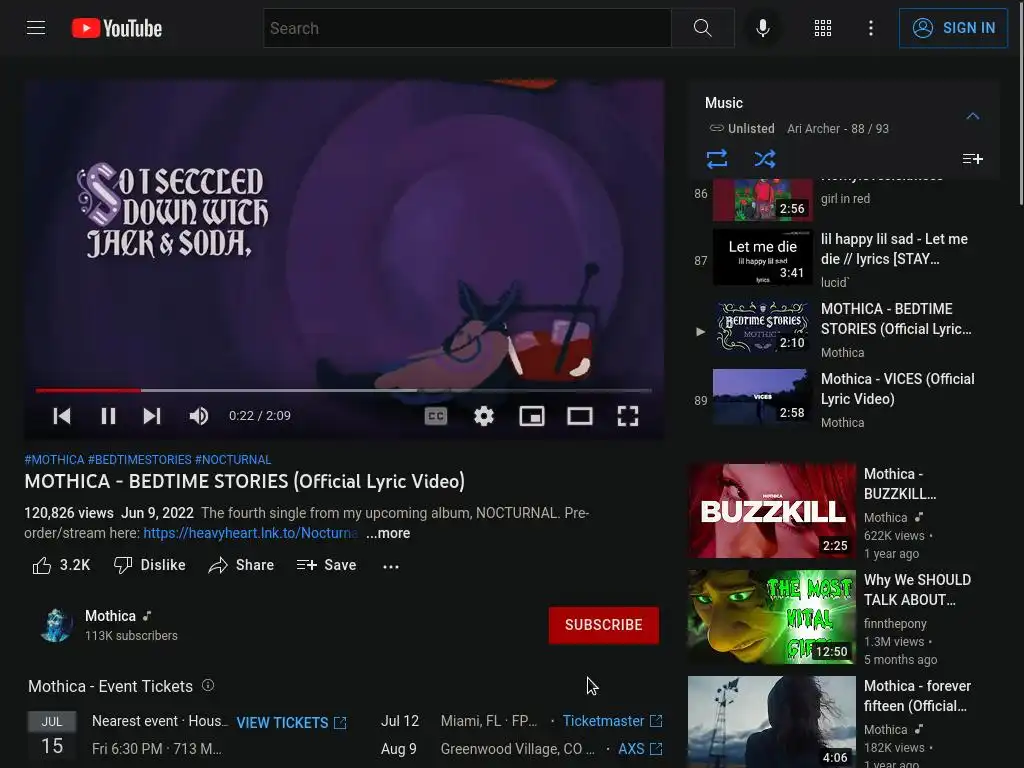Screen dimensions: 1024x768
Task: Click the Ari Archer playlist owner
Action: coord(813,129)
